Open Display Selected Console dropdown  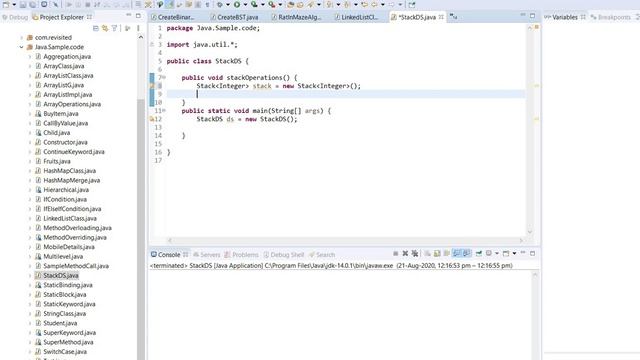click(x=497, y=253)
